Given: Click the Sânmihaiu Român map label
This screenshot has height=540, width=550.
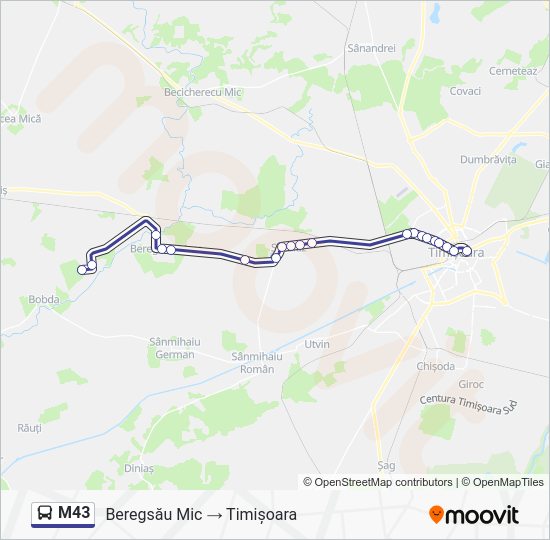Looking at the screenshot, I should [257, 363].
